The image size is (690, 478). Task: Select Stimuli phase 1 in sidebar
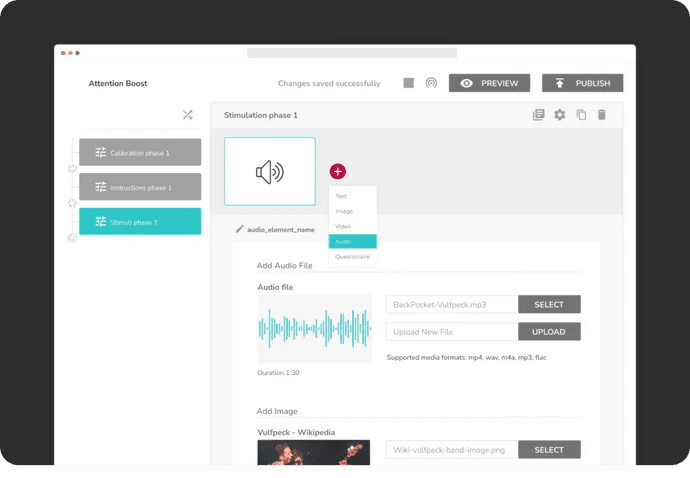tap(140, 221)
